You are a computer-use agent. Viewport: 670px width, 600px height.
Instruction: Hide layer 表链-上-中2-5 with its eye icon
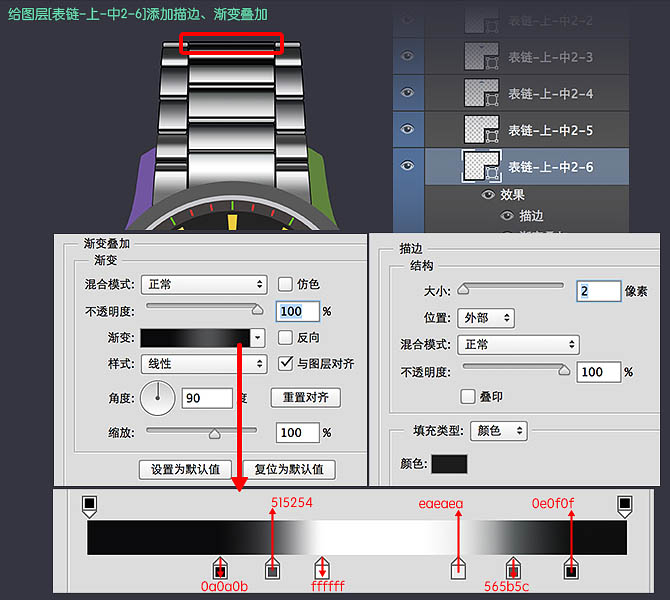(x=407, y=129)
